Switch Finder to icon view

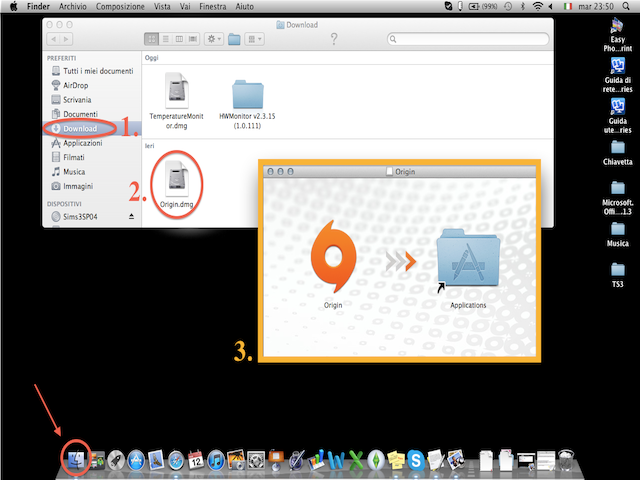pyautogui.click(x=151, y=39)
